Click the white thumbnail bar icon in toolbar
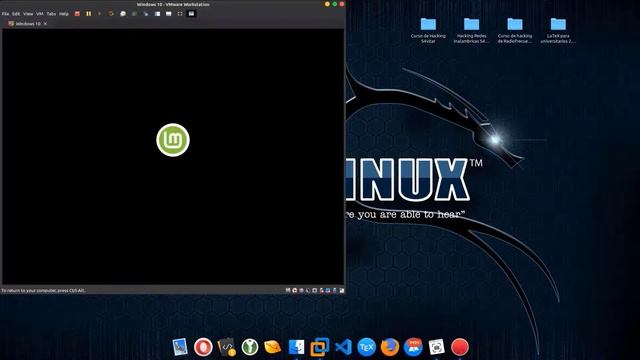The image size is (640, 360). tap(169, 14)
